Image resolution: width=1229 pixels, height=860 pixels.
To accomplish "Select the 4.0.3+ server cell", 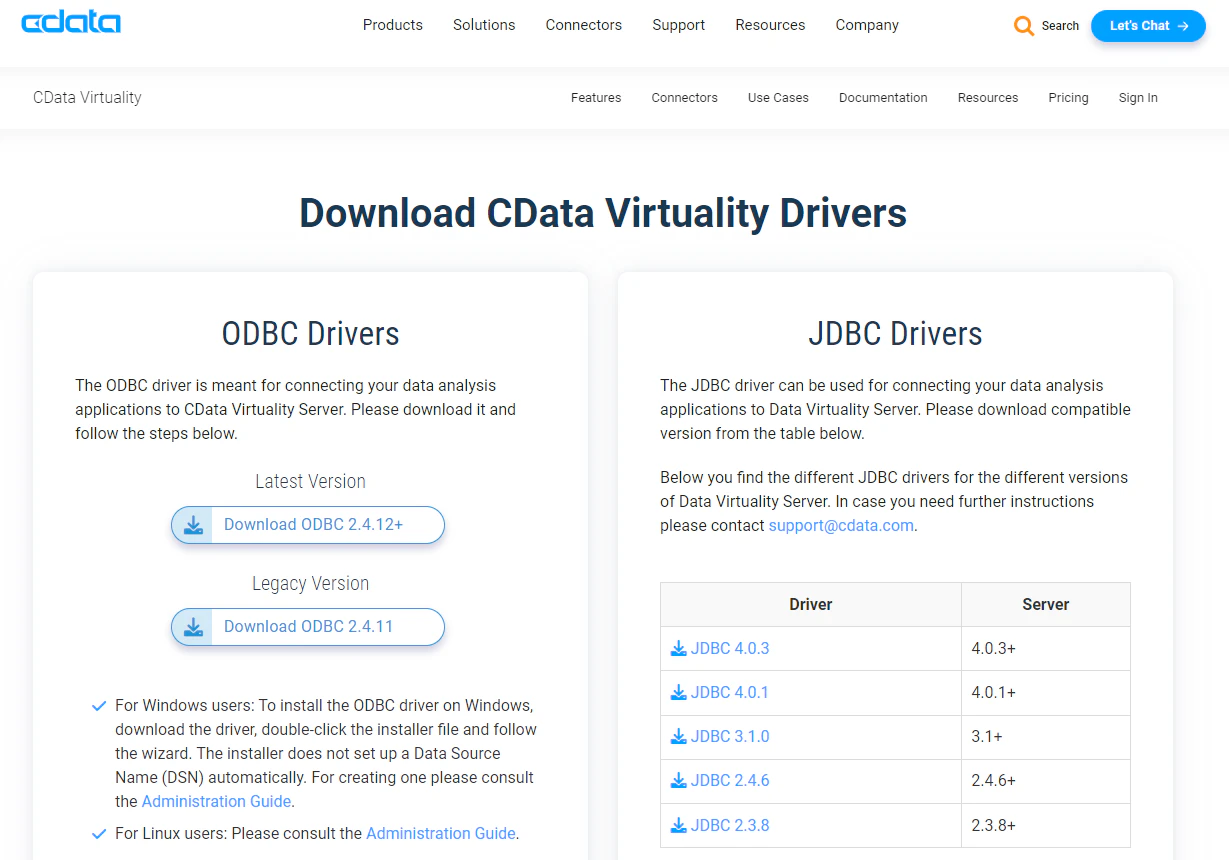I will tap(1046, 648).
